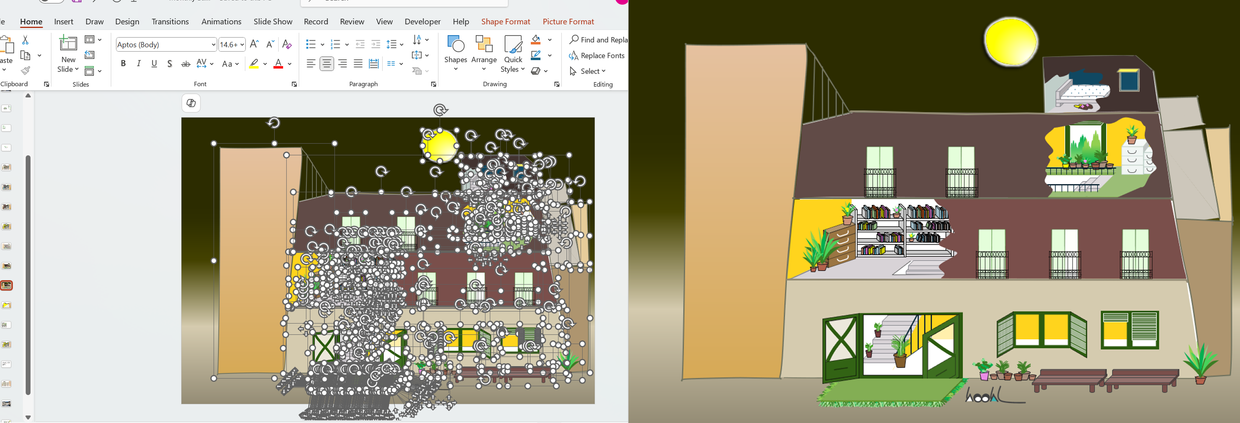Click the Shape Fill paint bucket

[537, 40]
